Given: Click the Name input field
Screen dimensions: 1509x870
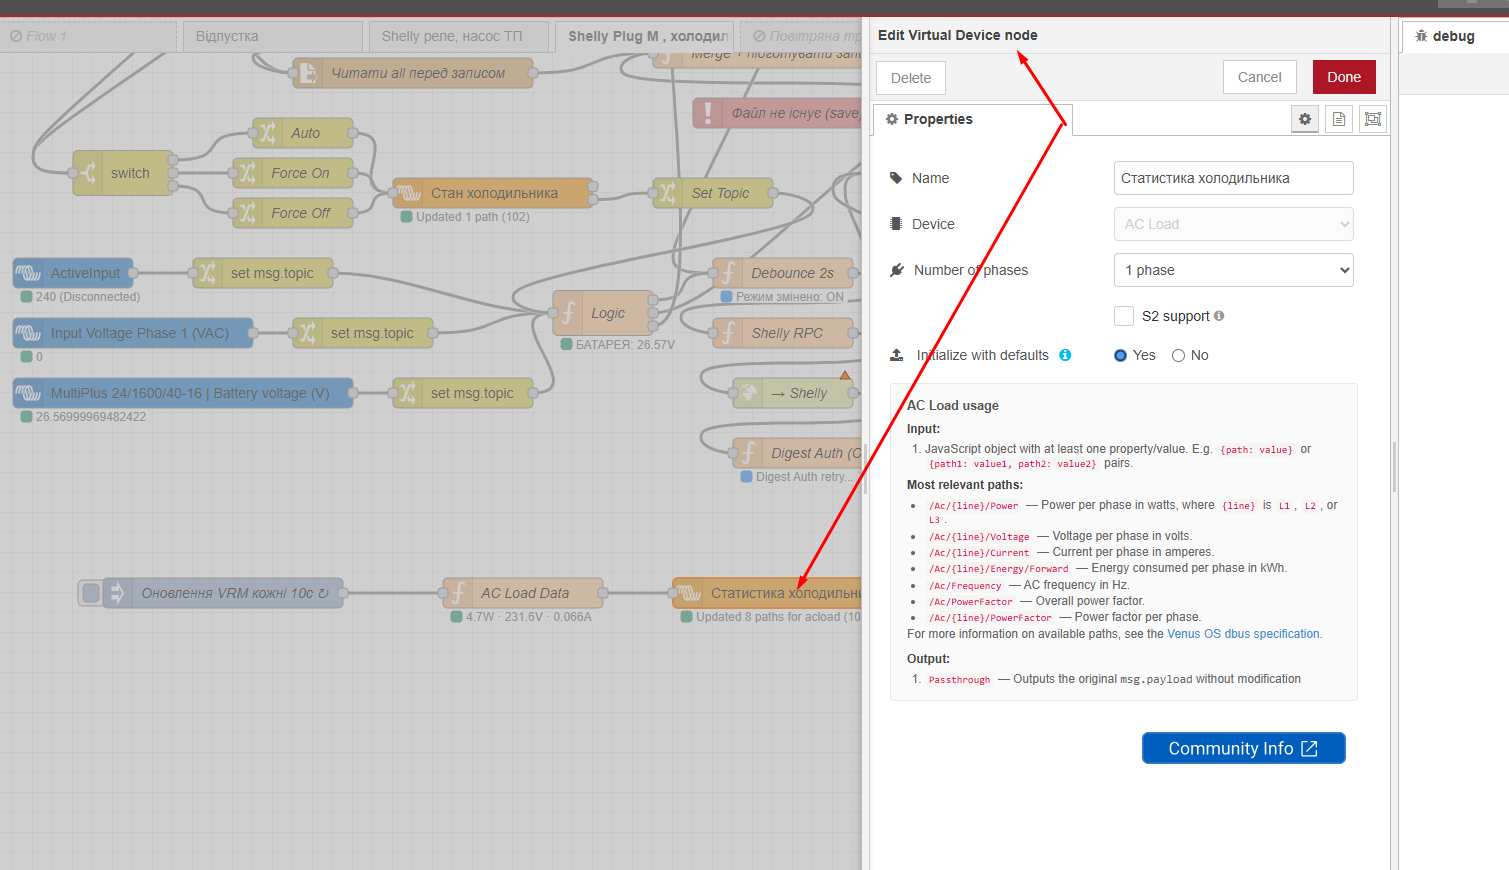Looking at the screenshot, I should pos(1233,178).
